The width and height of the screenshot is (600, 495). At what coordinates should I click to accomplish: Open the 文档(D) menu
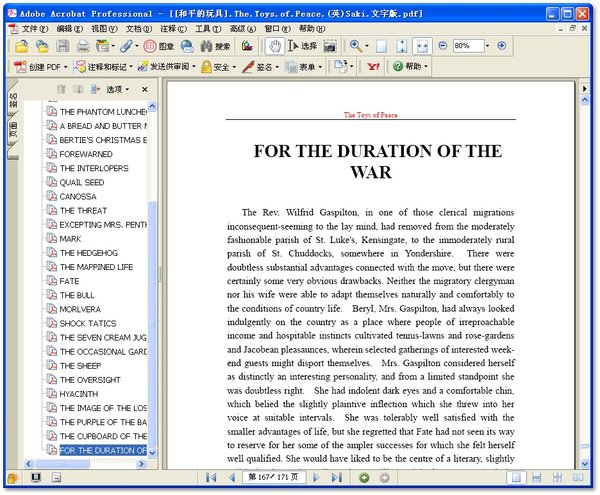point(139,29)
